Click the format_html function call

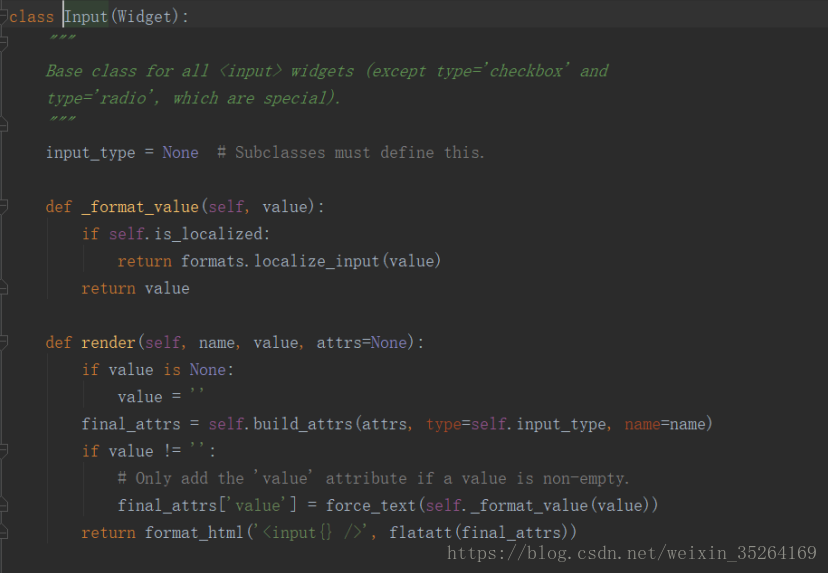[x=193, y=532]
